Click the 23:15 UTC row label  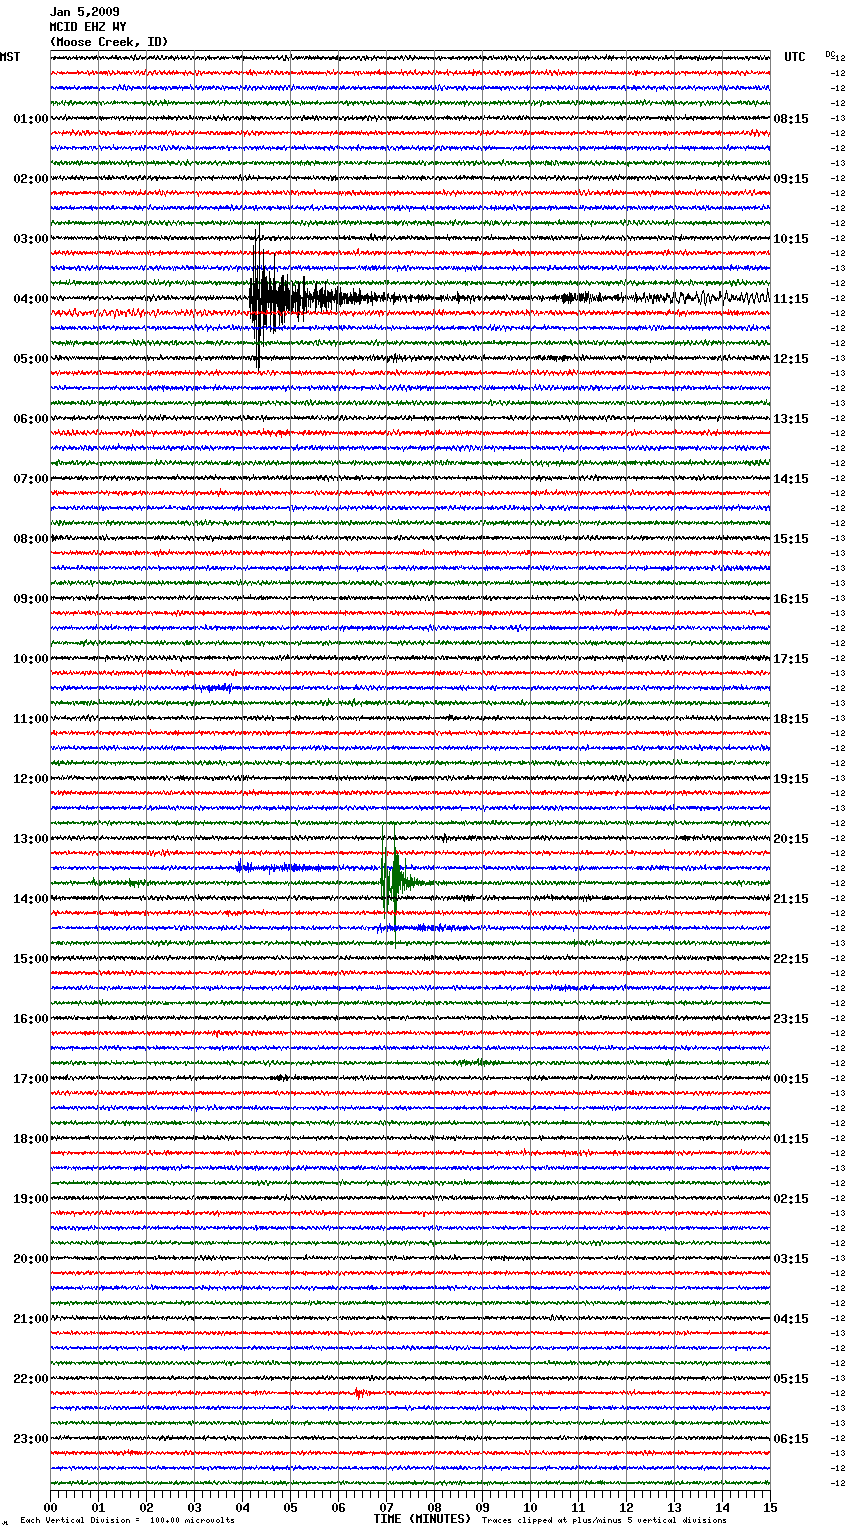pos(791,1019)
